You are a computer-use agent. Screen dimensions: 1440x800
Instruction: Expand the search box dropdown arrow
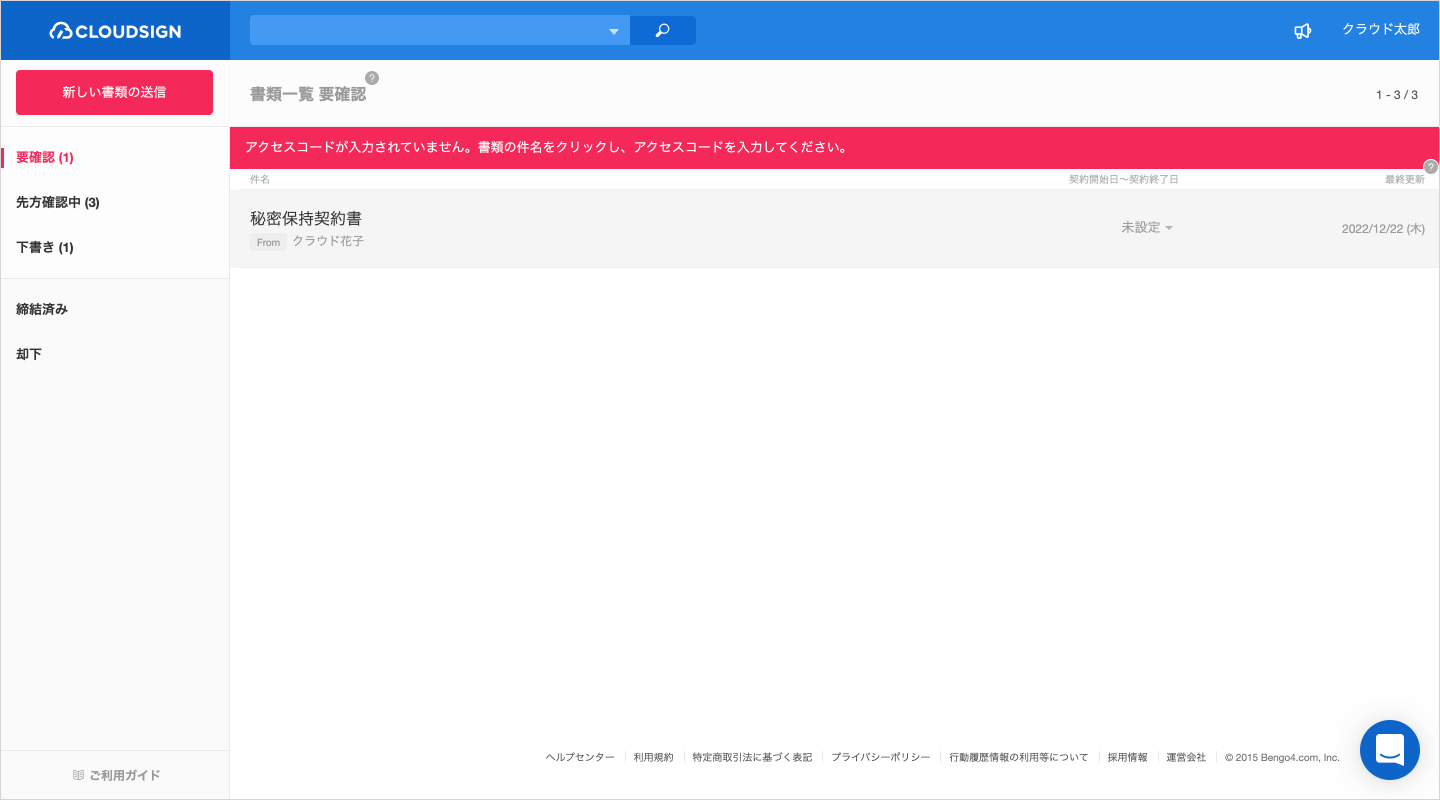tap(614, 32)
